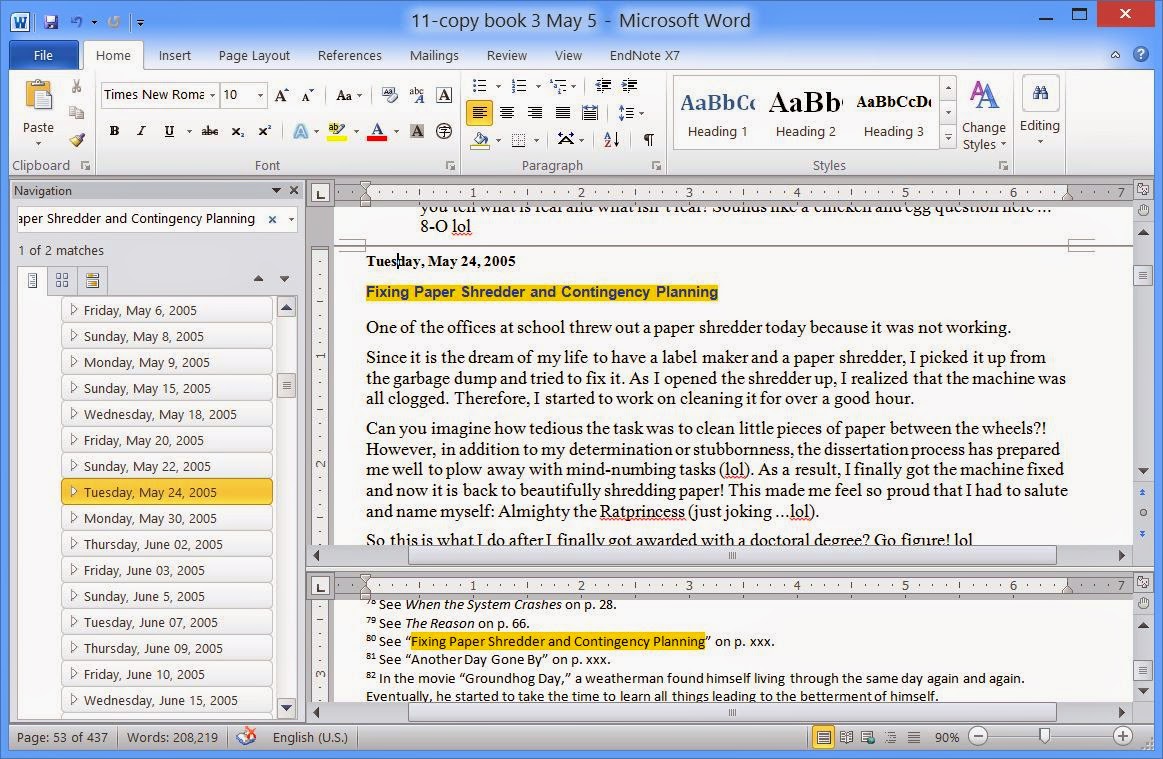Switch to the References tab
Viewport: 1163px width, 759px height.
pos(349,55)
